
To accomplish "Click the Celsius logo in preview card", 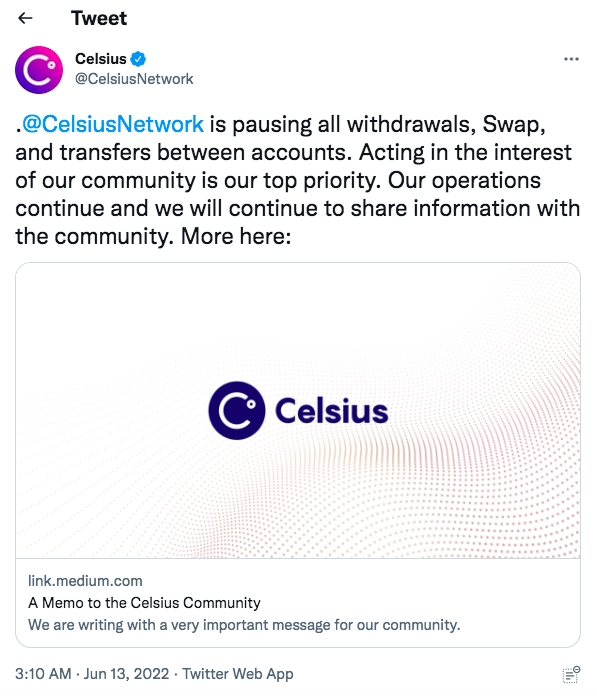I will coord(237,411).
